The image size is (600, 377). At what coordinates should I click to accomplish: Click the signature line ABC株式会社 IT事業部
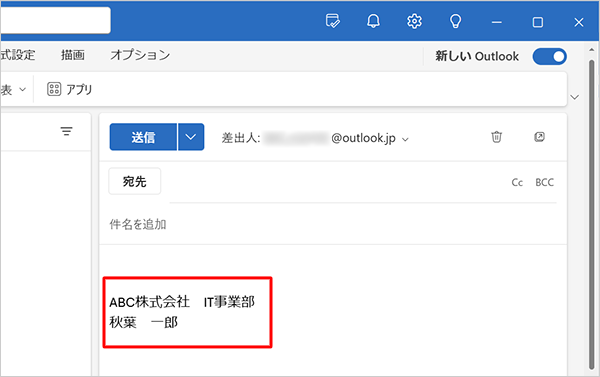[182, 302]
